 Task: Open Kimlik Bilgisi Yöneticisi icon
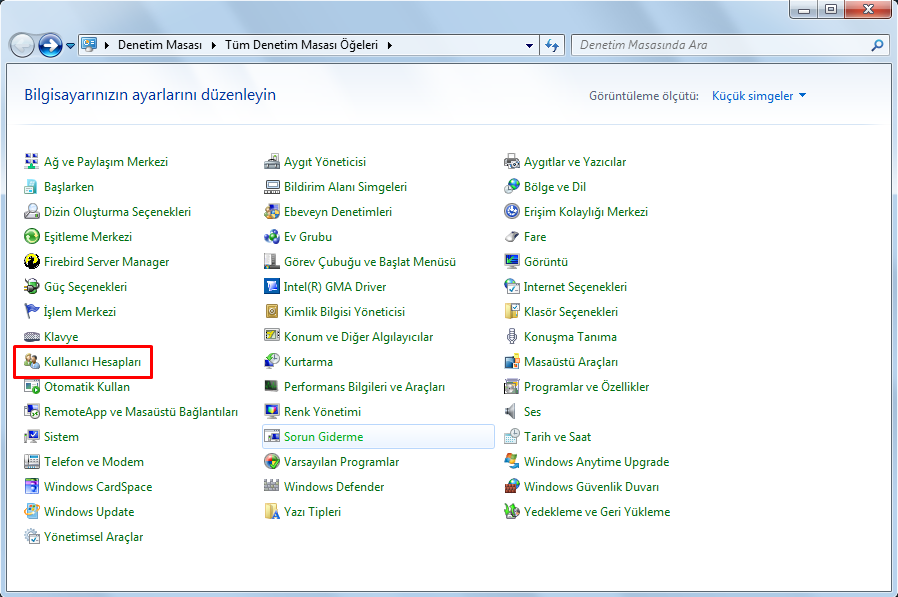[271, 312]
